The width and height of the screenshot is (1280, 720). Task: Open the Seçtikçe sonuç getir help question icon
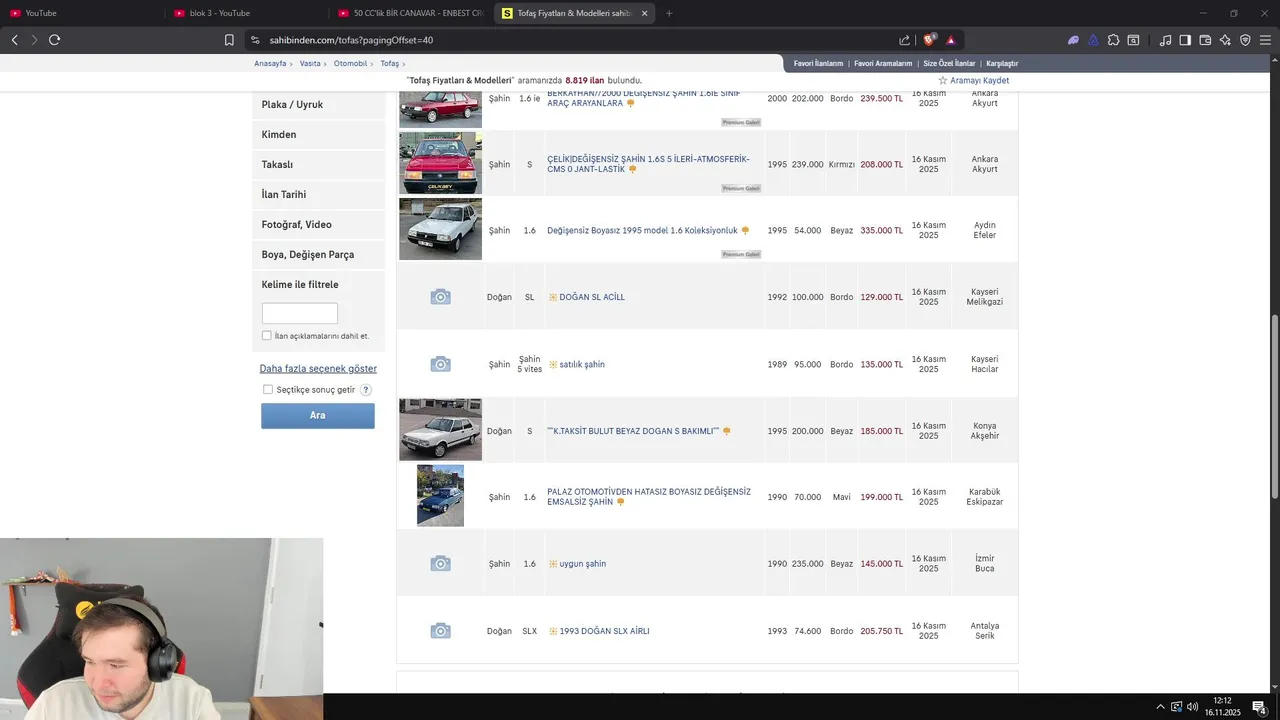pos(366,390)
